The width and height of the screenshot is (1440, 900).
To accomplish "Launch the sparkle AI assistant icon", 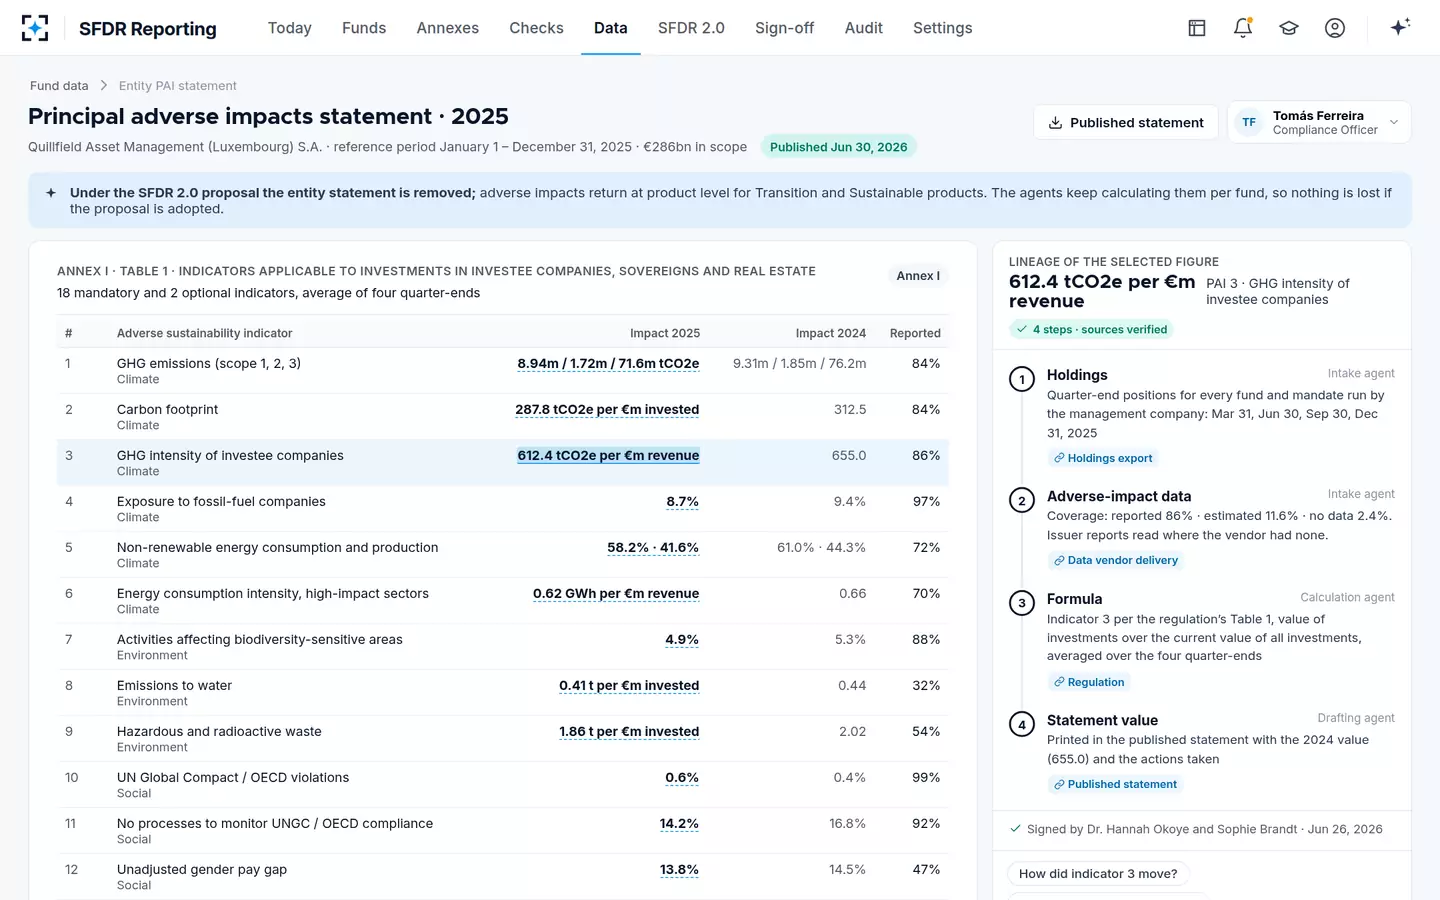I will pos(1400,27).
